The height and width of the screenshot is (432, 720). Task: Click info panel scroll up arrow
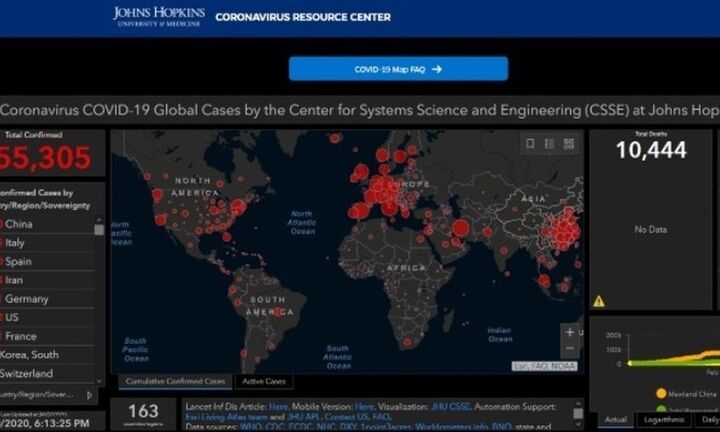click(x=578, y=404)
